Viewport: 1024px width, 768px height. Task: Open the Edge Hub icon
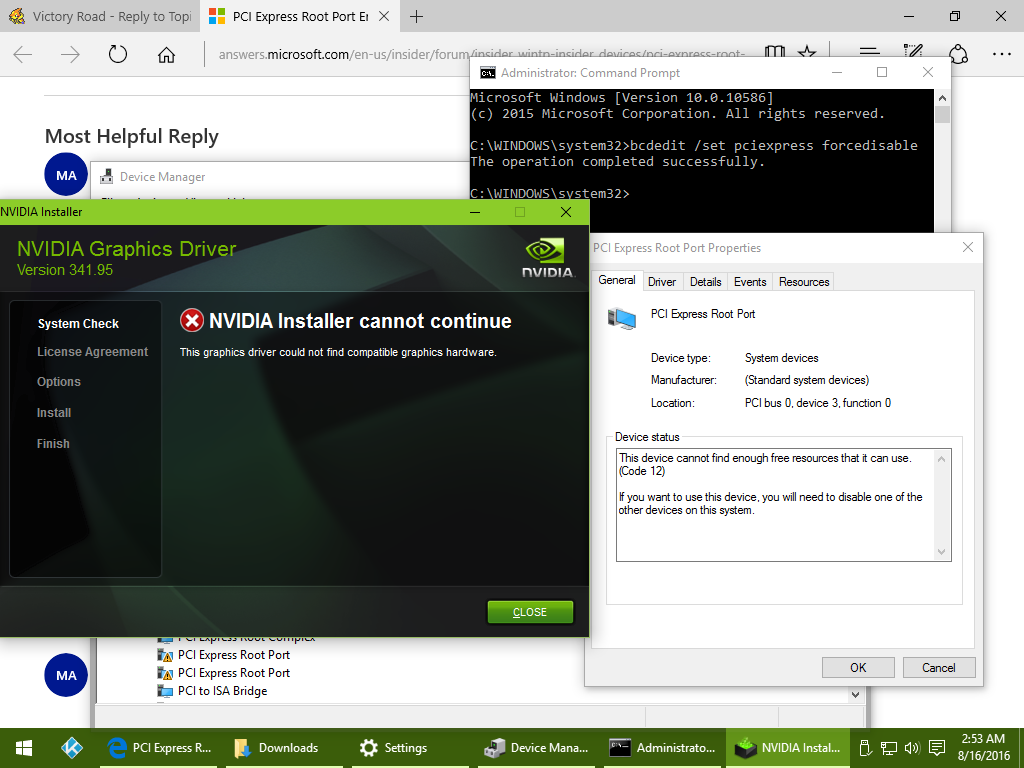pyautogui.click(x=870, y=54)
